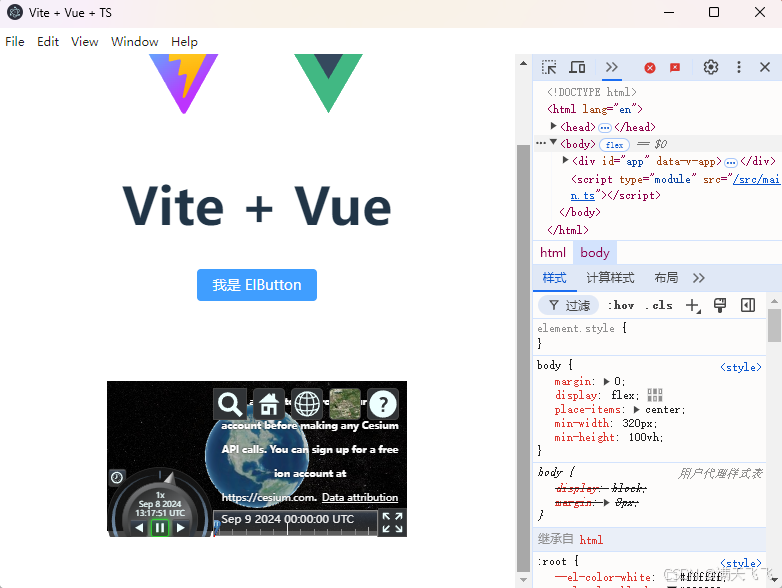Toggle the device toolbar icon
This screenshot has width=782, height=588.
click(577, 67)
